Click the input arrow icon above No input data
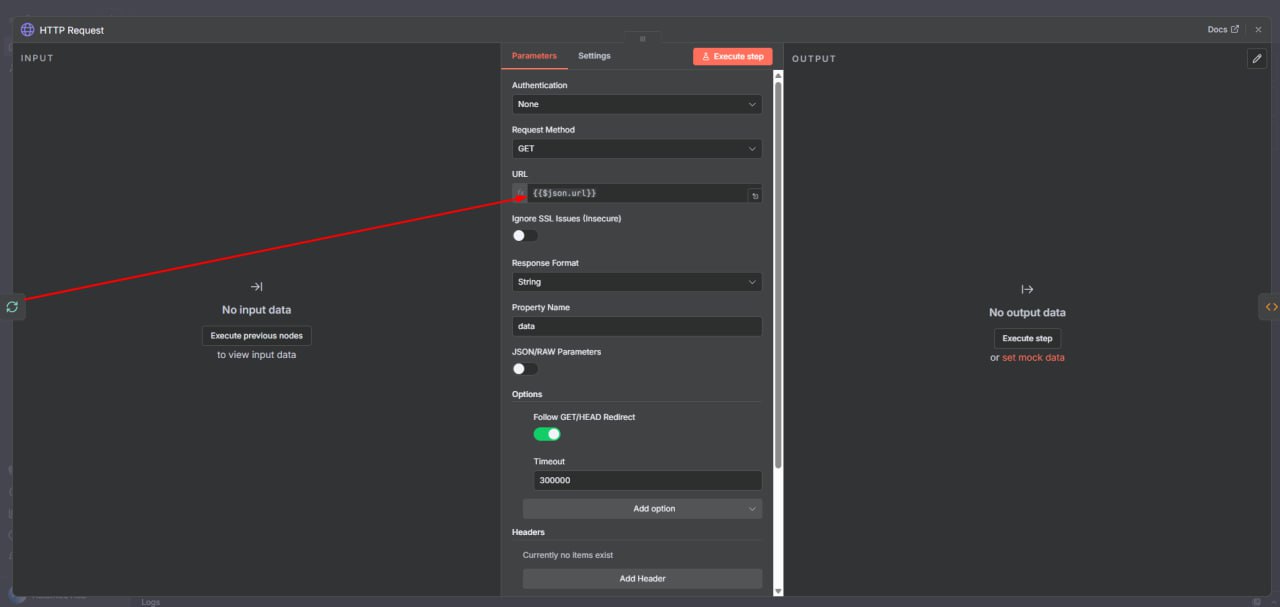This screenshot has width=1280, height=607. (x=256, y=285)
